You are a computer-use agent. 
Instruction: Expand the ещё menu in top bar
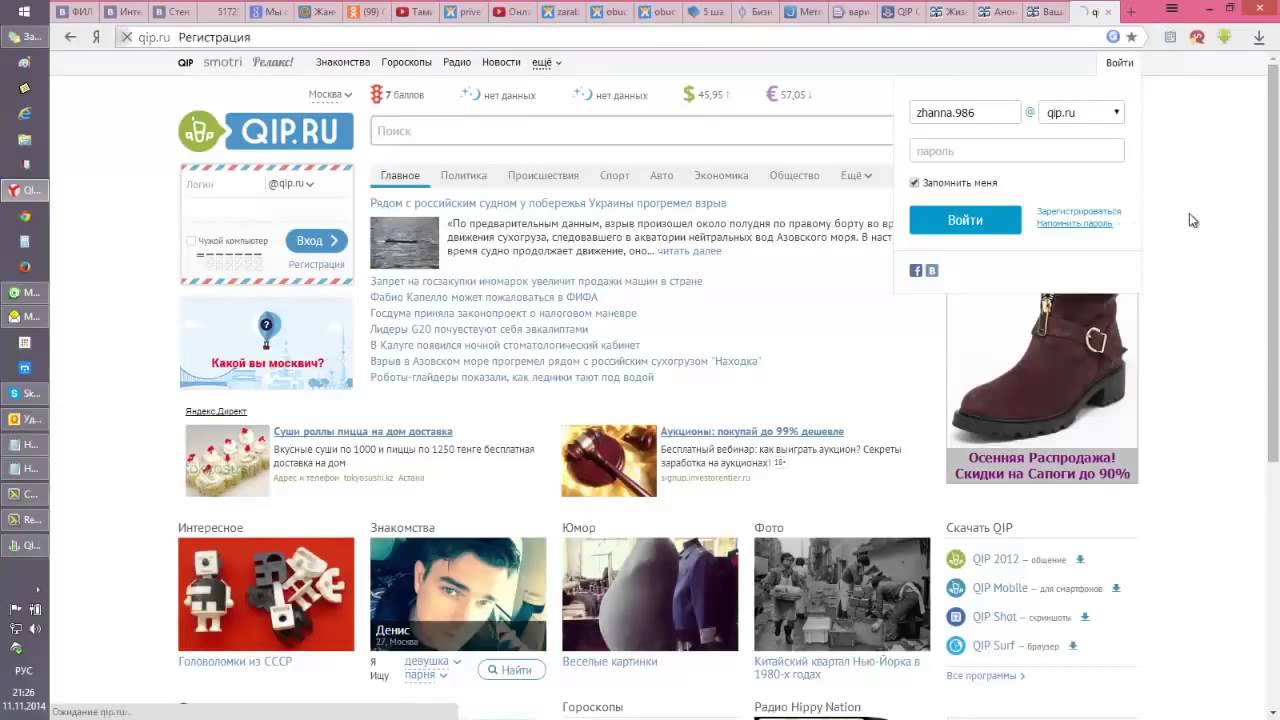click(x=546, y=62)
